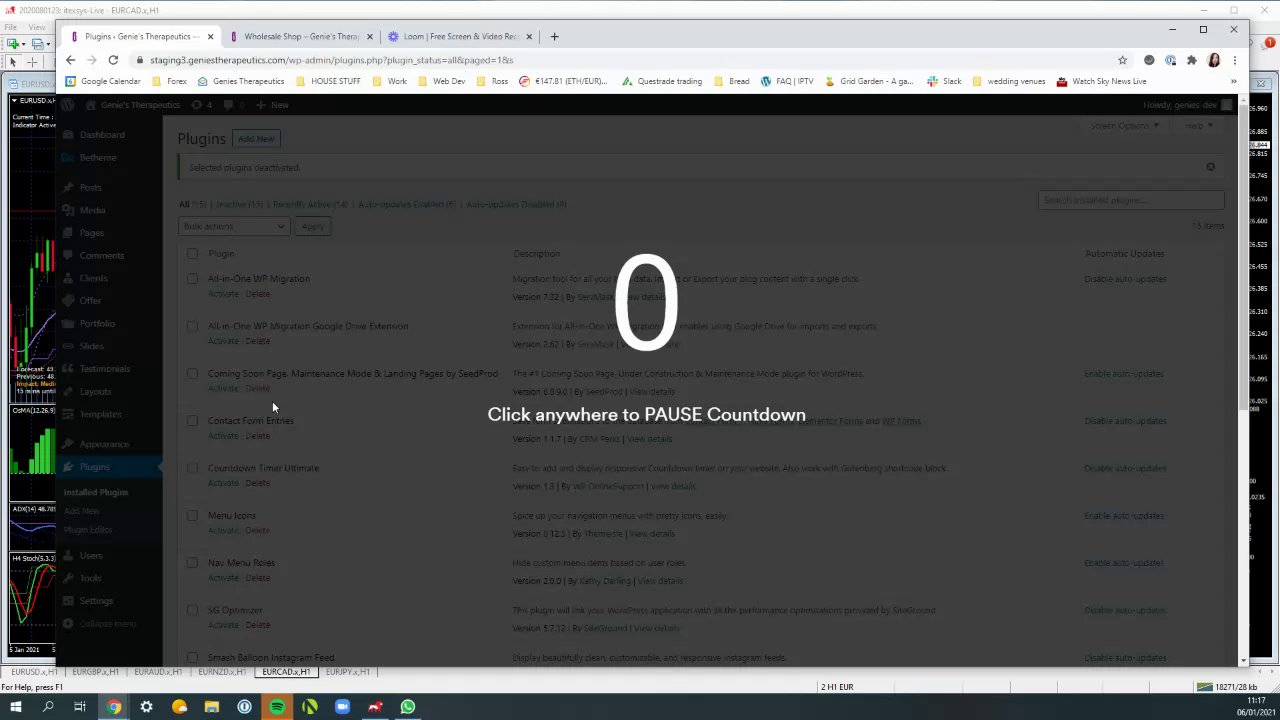Dismiss the plugins deactivated notice

(1210, 167)
